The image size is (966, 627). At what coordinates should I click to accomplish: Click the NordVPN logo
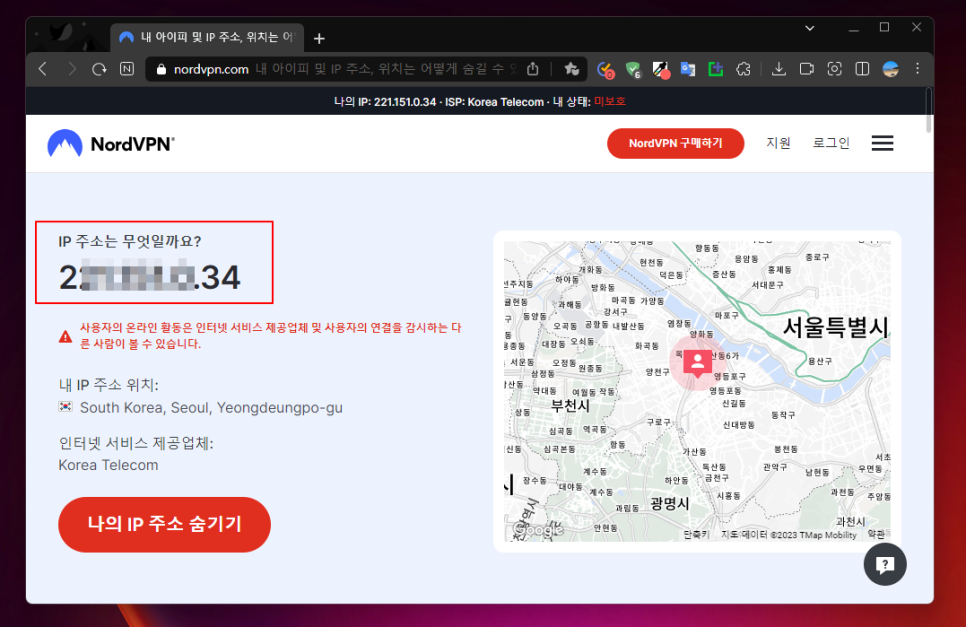tap(111, 144)
